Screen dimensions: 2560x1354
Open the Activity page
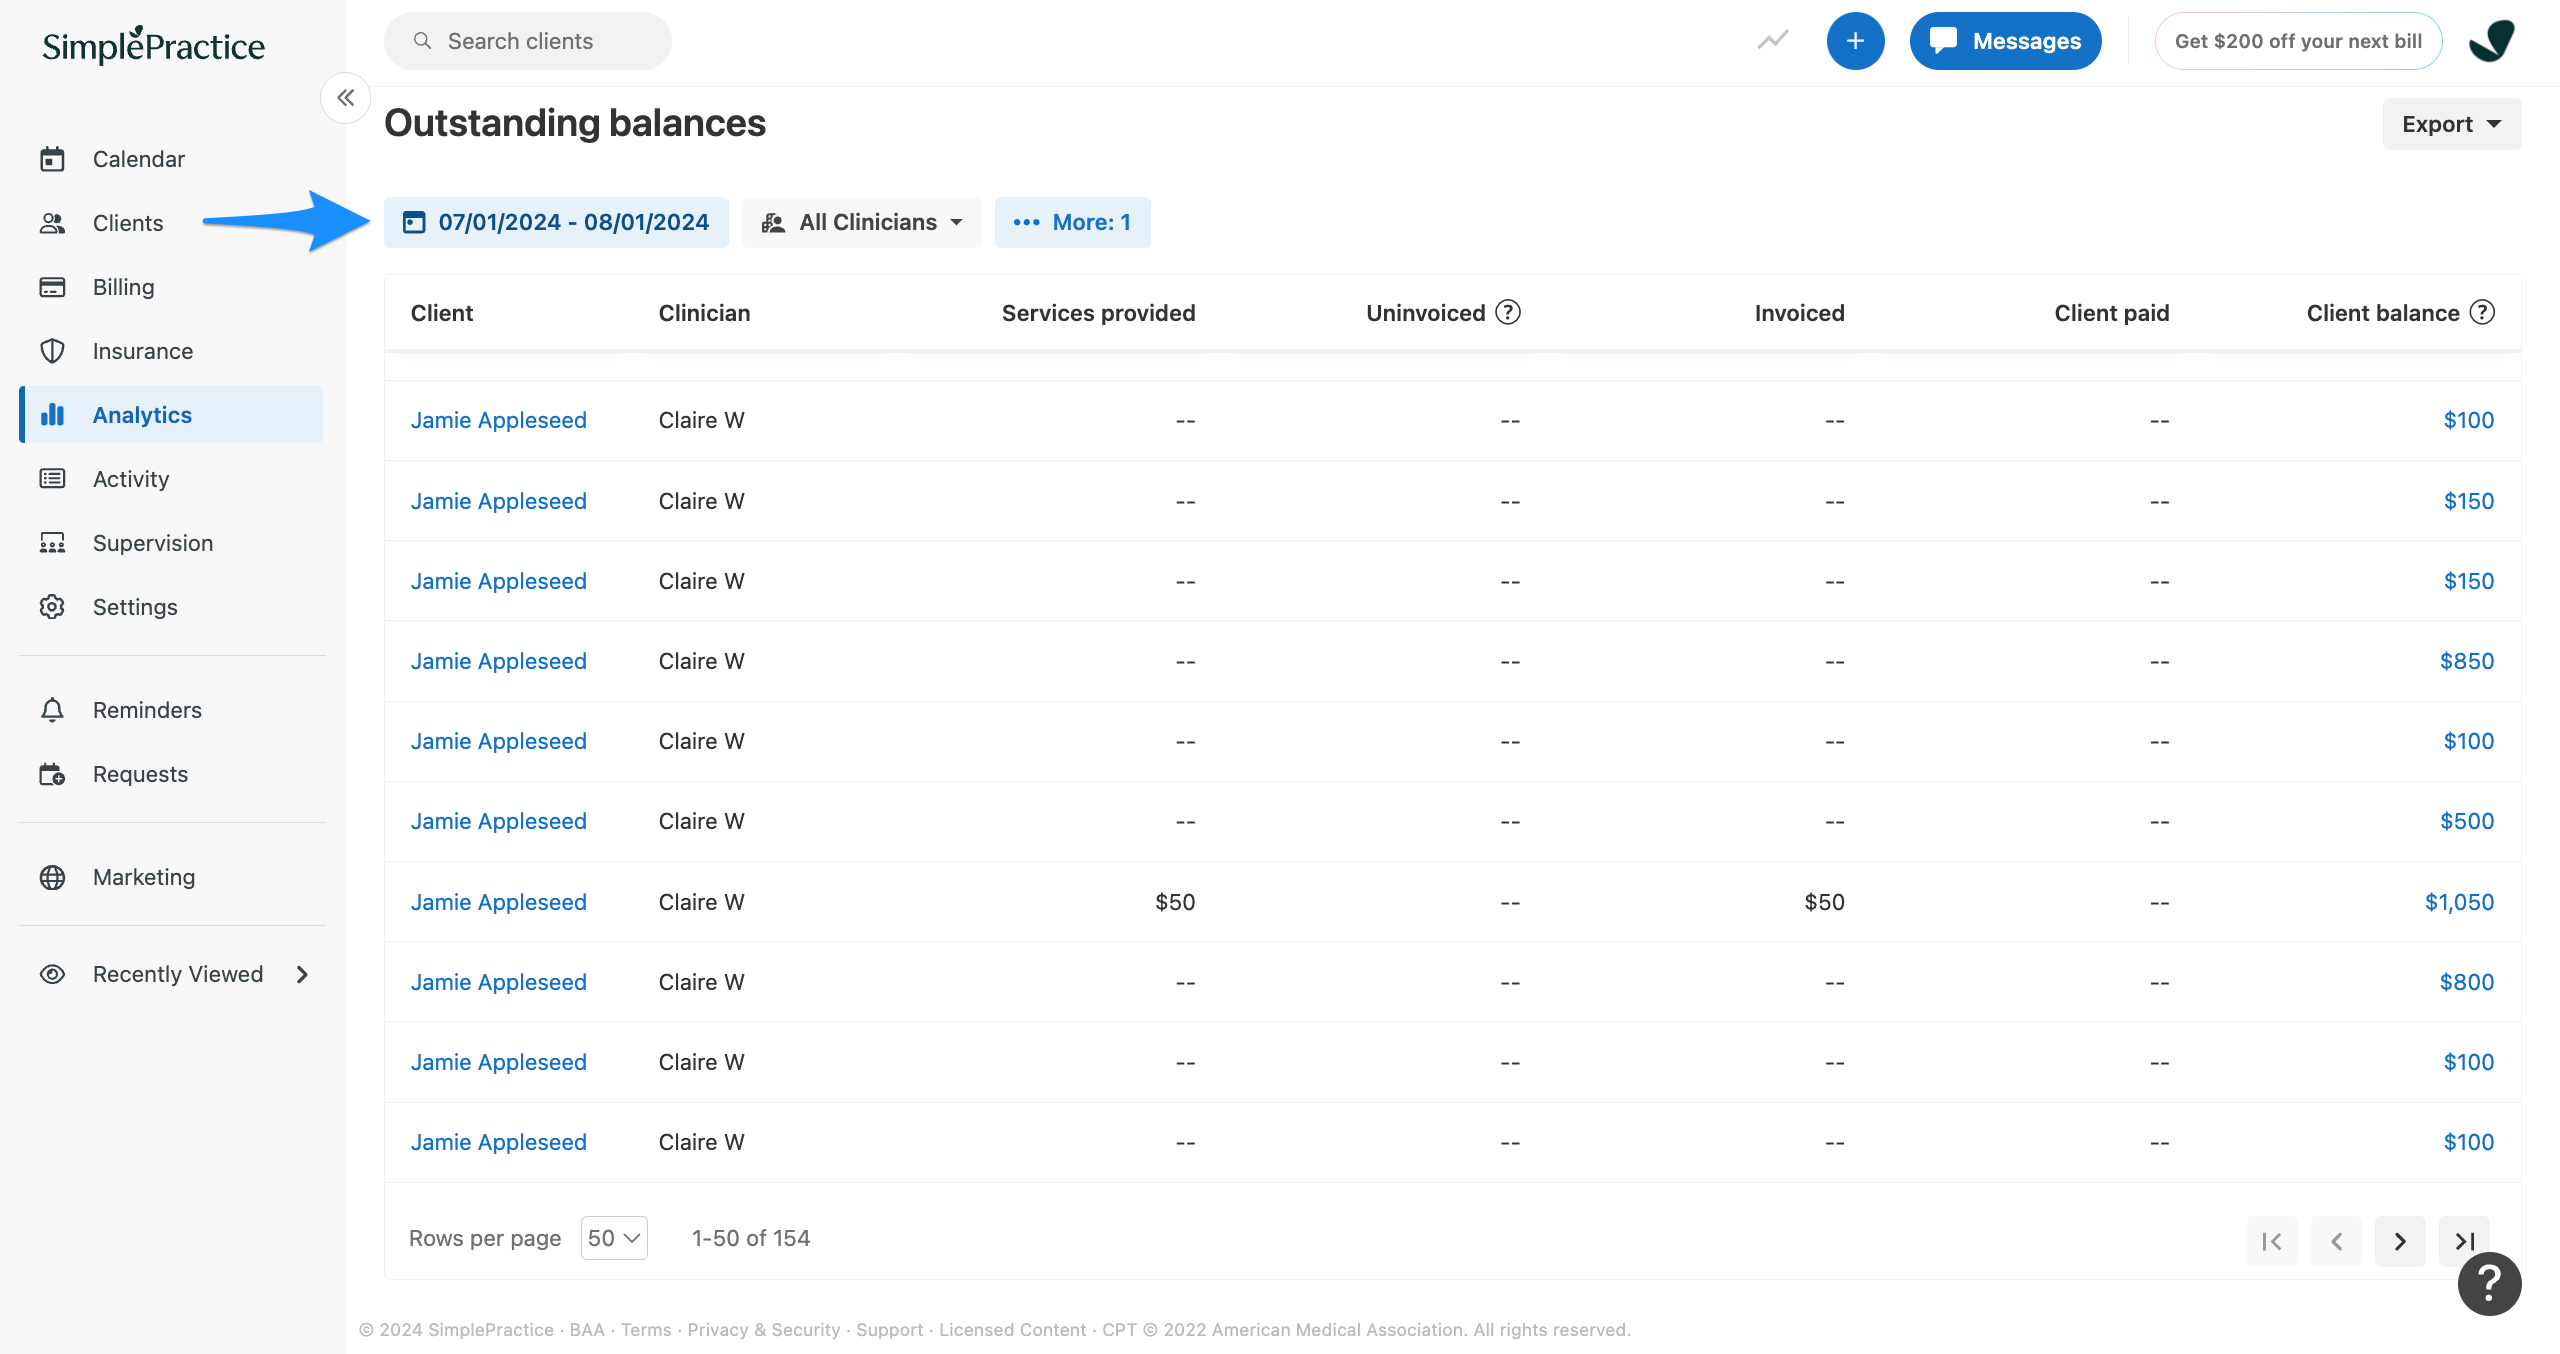(130, 479)
